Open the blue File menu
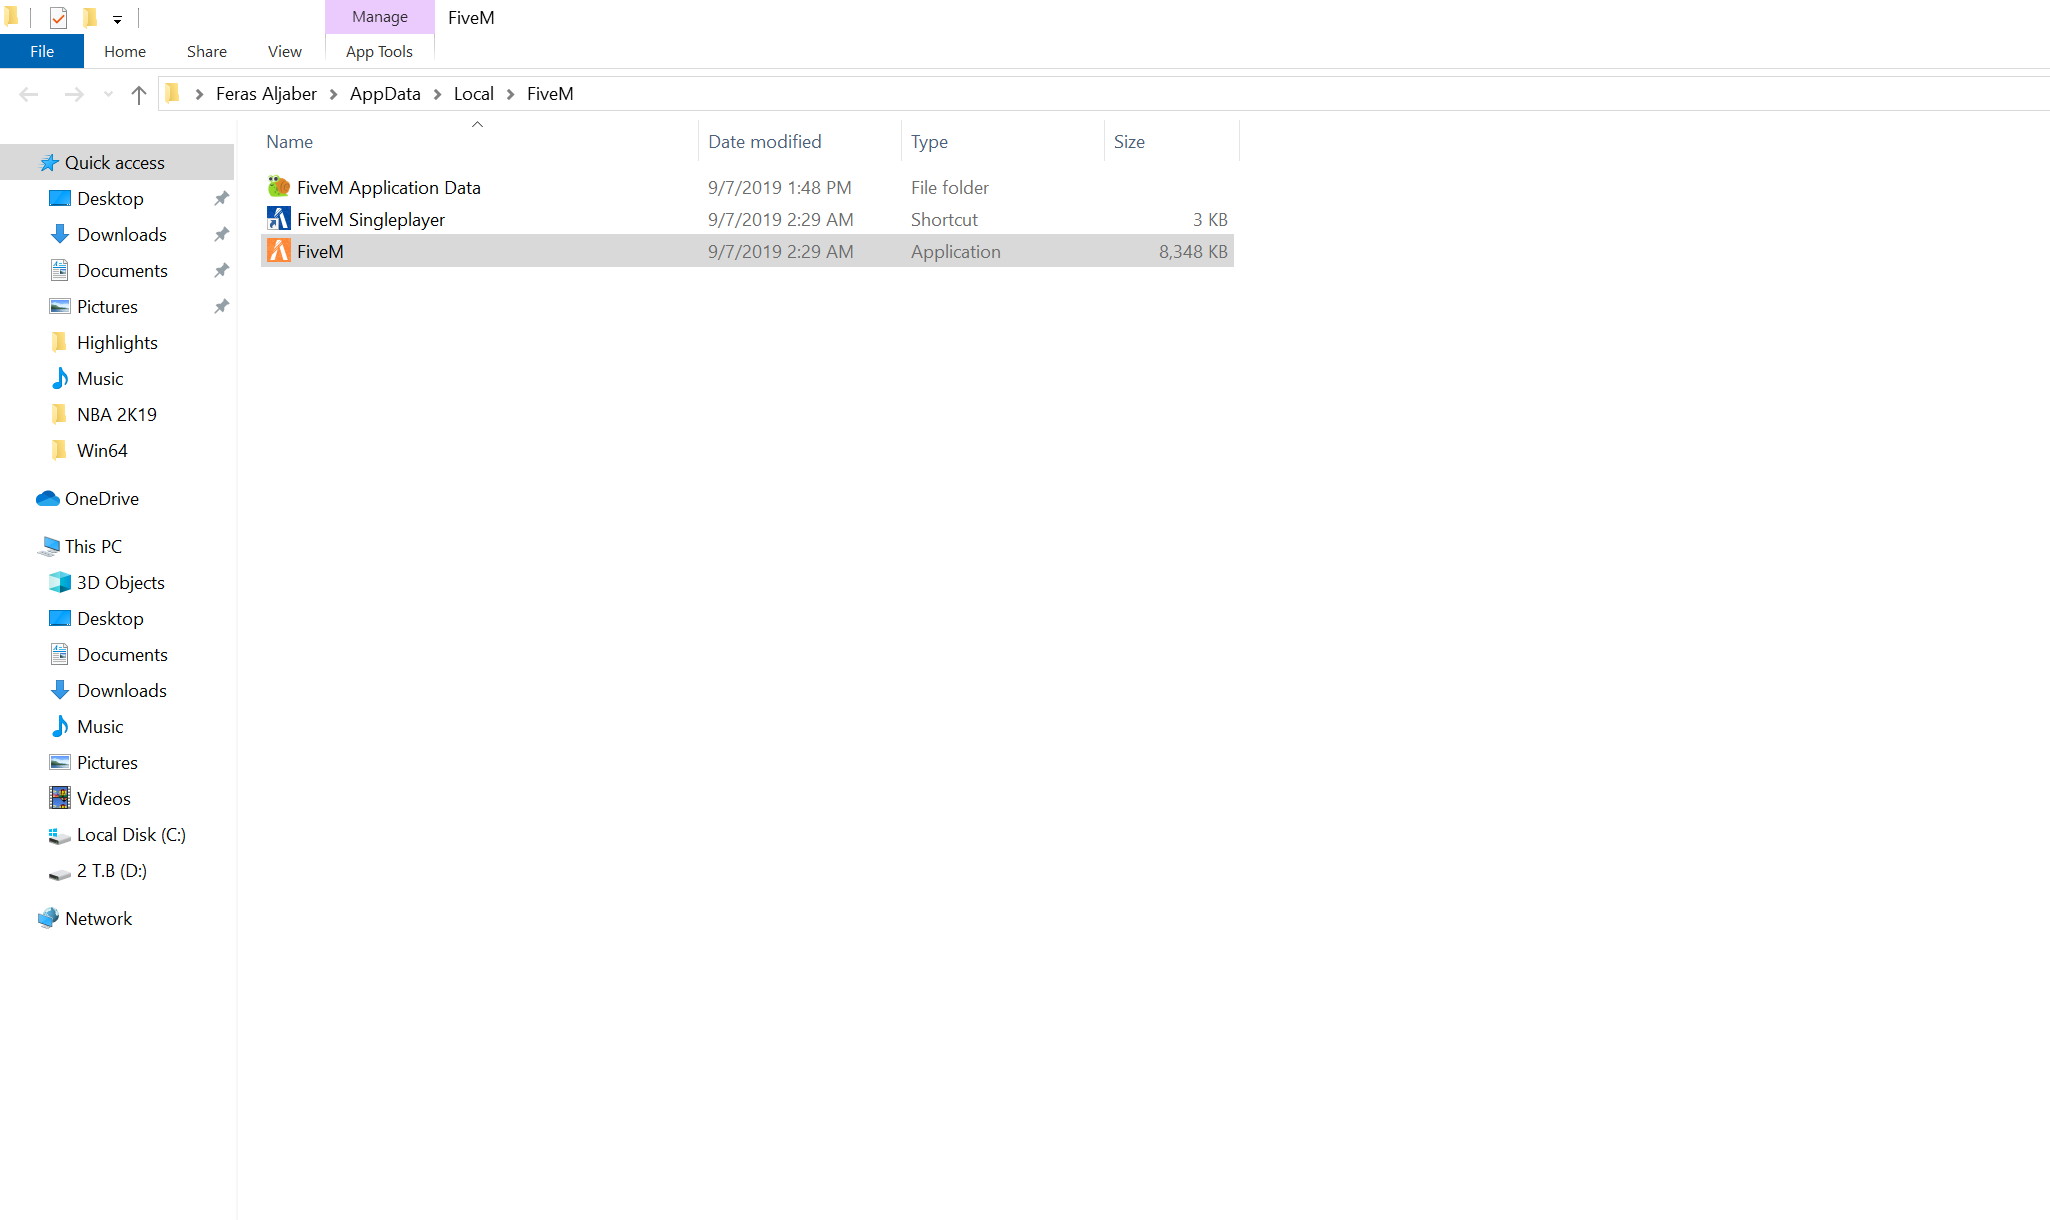2050x1220 pixels. click(42, 51)
